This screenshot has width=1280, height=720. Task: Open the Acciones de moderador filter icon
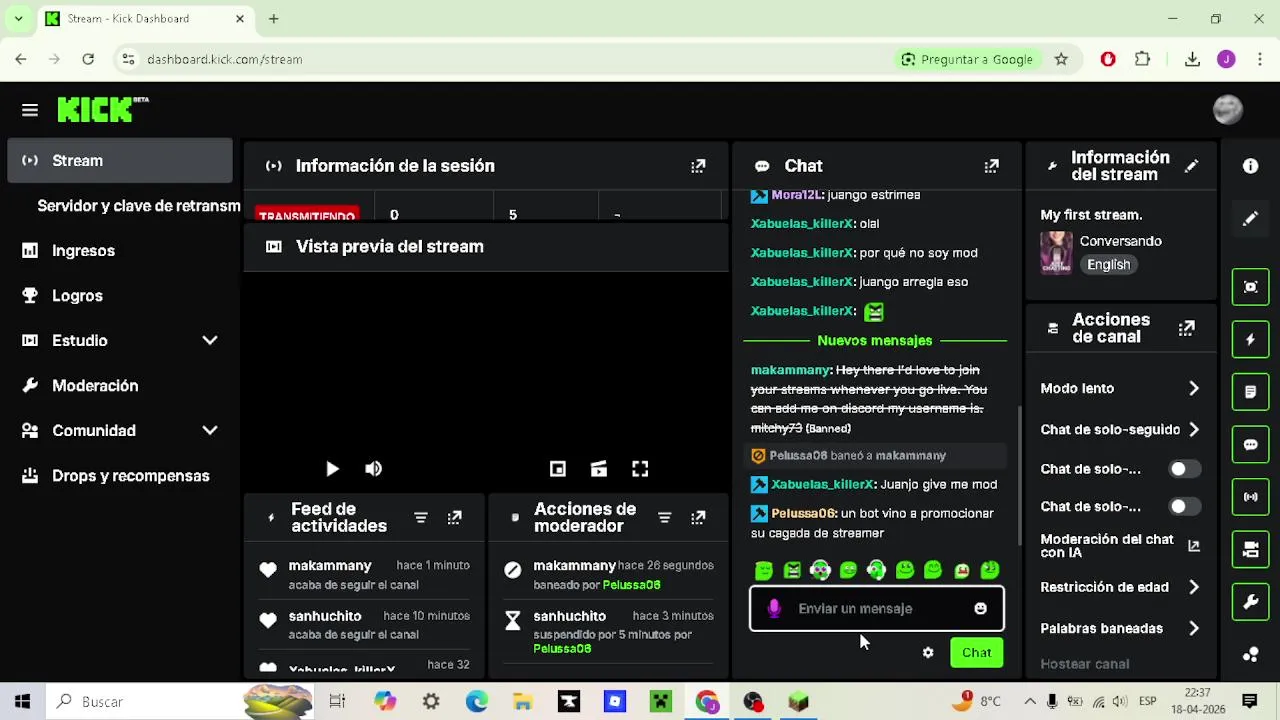pos(664,517)
